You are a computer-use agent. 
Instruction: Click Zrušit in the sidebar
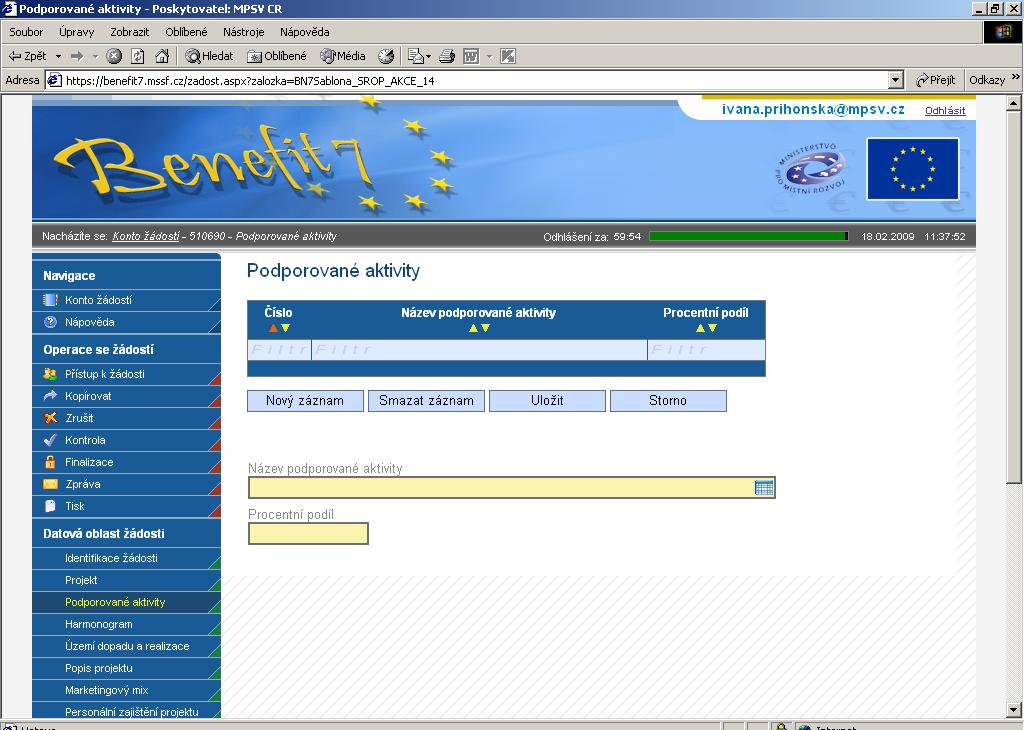click(126, 419)
